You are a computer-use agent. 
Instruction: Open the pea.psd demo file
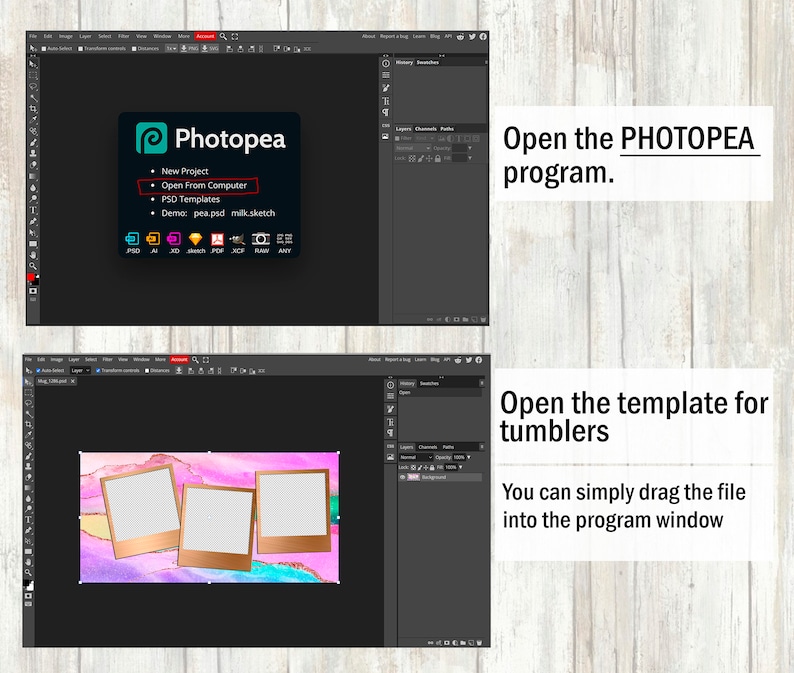coord(209,213)
